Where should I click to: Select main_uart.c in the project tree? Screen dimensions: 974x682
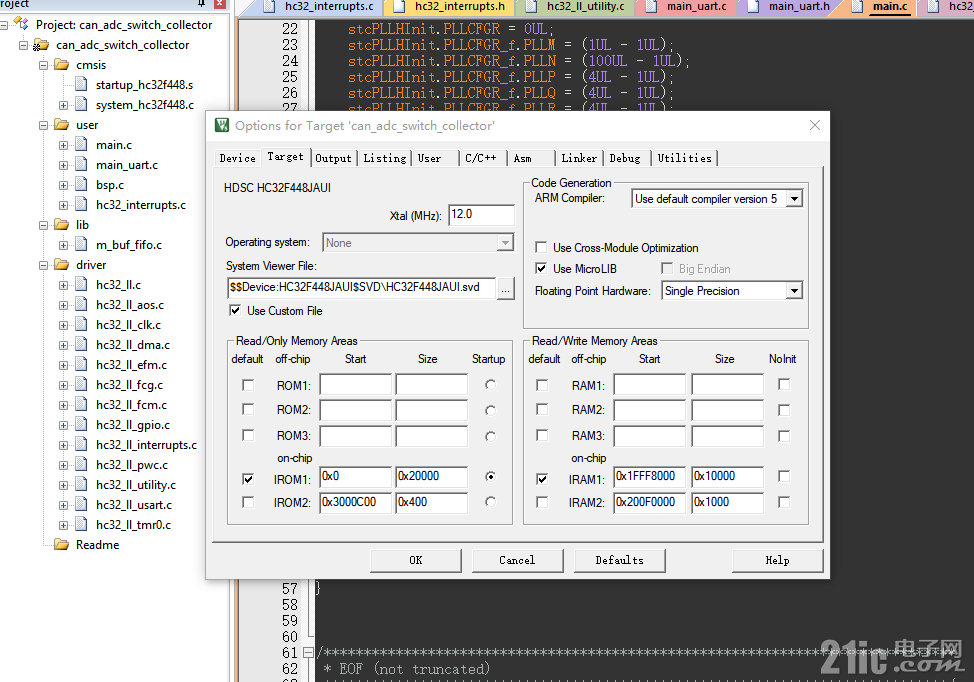point(127,165)
